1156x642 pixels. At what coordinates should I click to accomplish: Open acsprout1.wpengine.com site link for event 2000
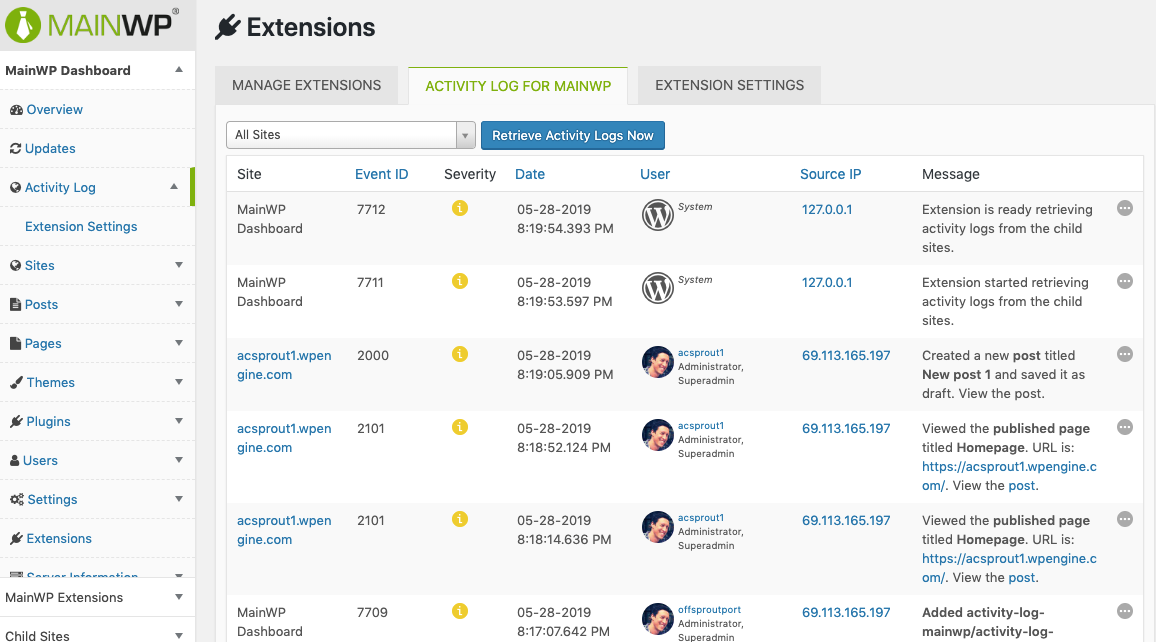284,365
